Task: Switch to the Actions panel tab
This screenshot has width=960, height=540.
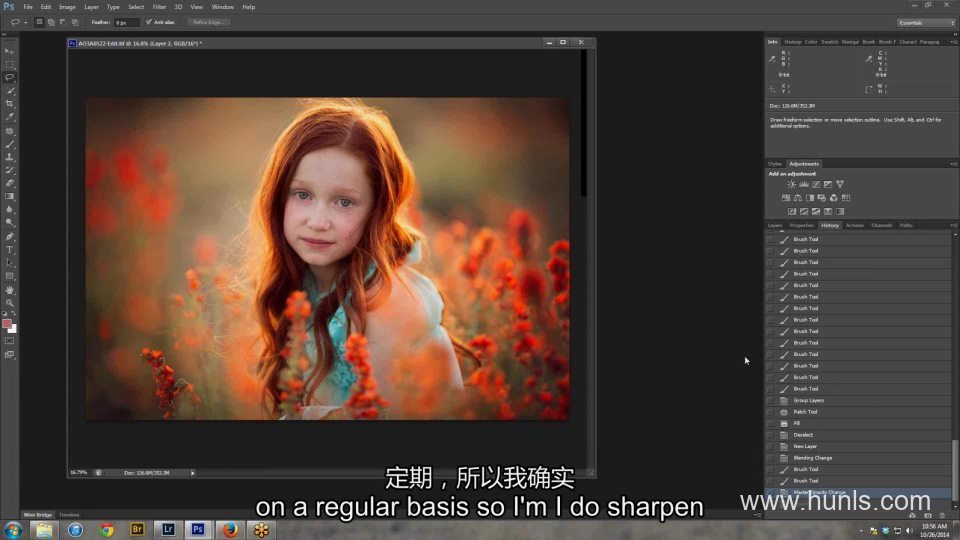Action: click(x=855, y=225)
